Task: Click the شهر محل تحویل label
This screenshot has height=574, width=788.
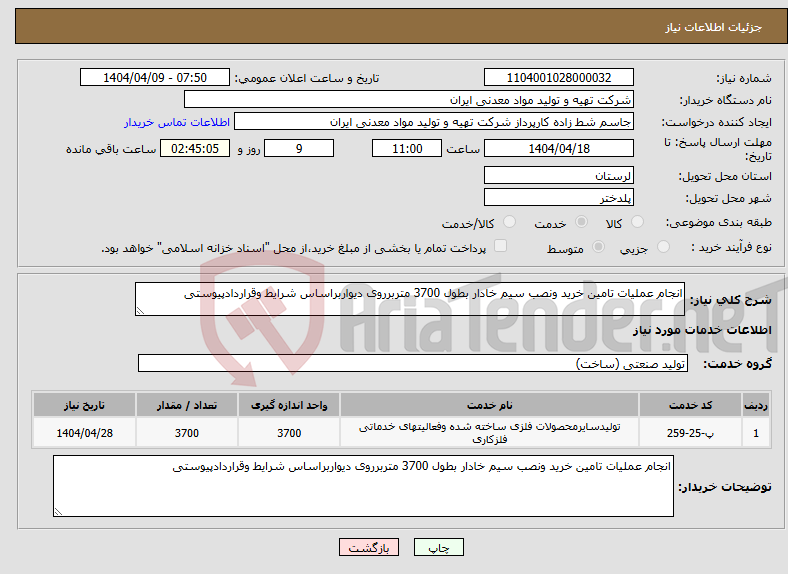Action: (729, 199)
